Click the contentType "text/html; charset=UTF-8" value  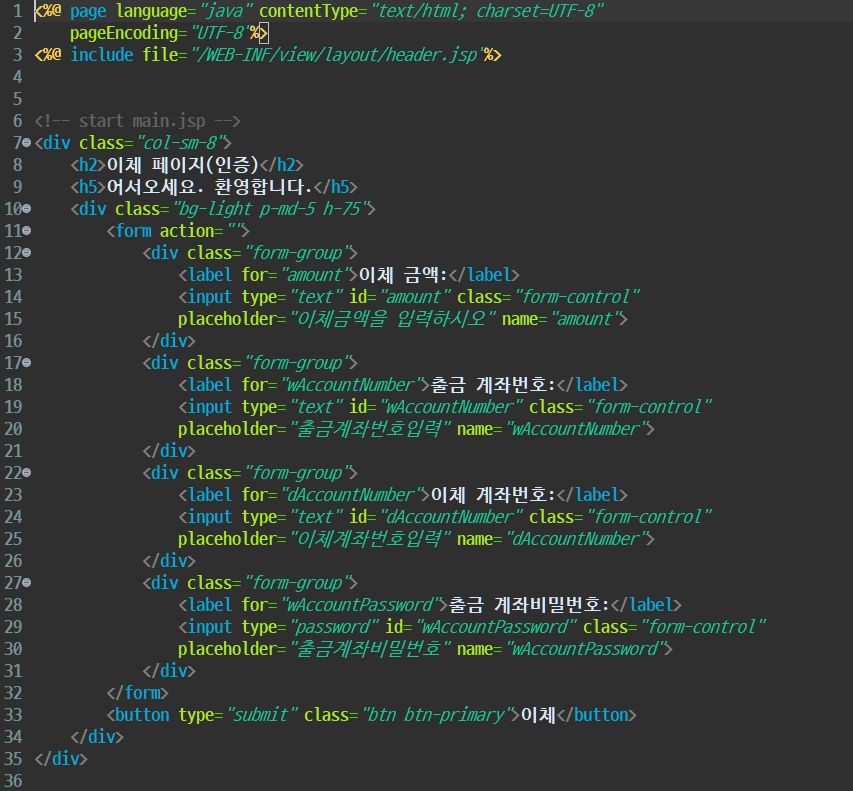point(487,11)
